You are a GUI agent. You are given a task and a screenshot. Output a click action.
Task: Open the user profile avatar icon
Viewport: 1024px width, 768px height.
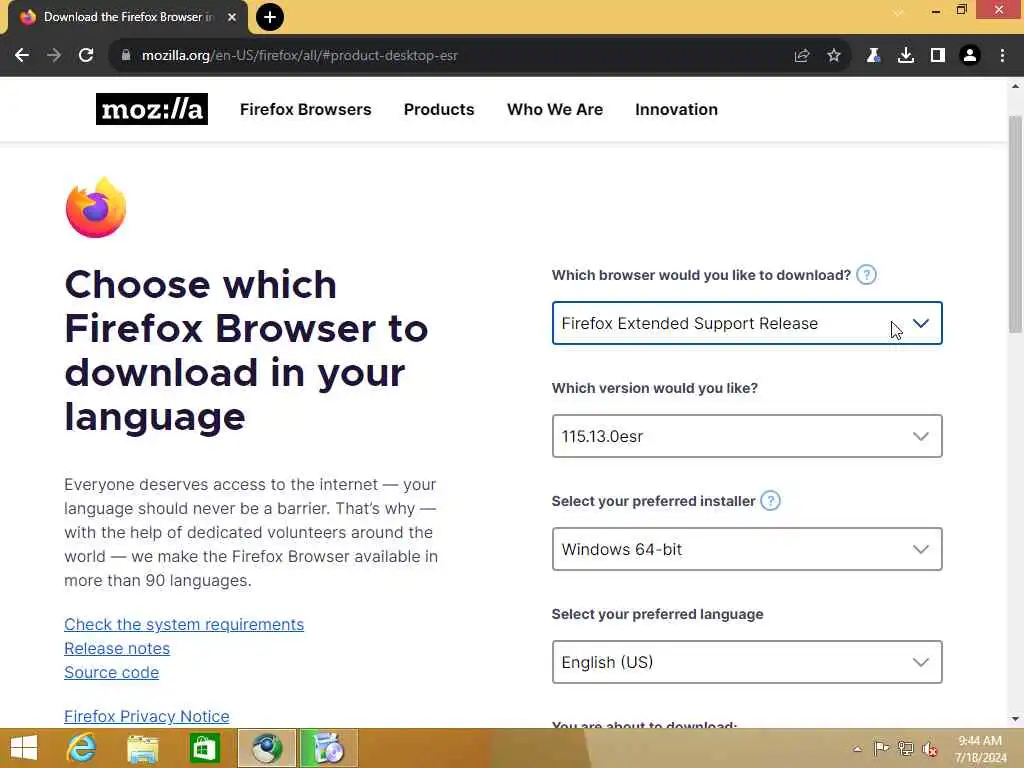(970, 56)
